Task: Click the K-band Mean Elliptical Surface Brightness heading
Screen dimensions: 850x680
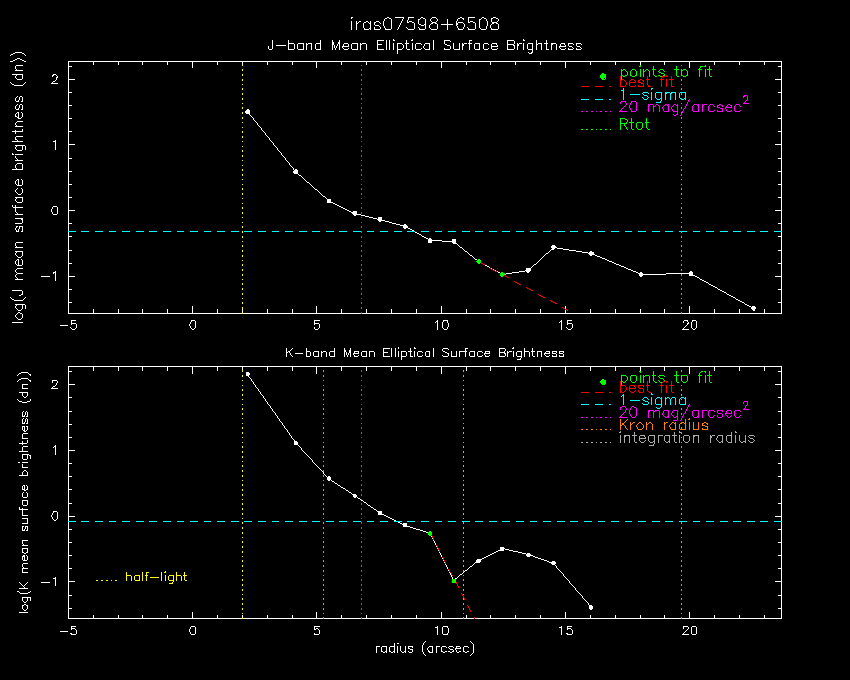Action: tap(424, 353)
